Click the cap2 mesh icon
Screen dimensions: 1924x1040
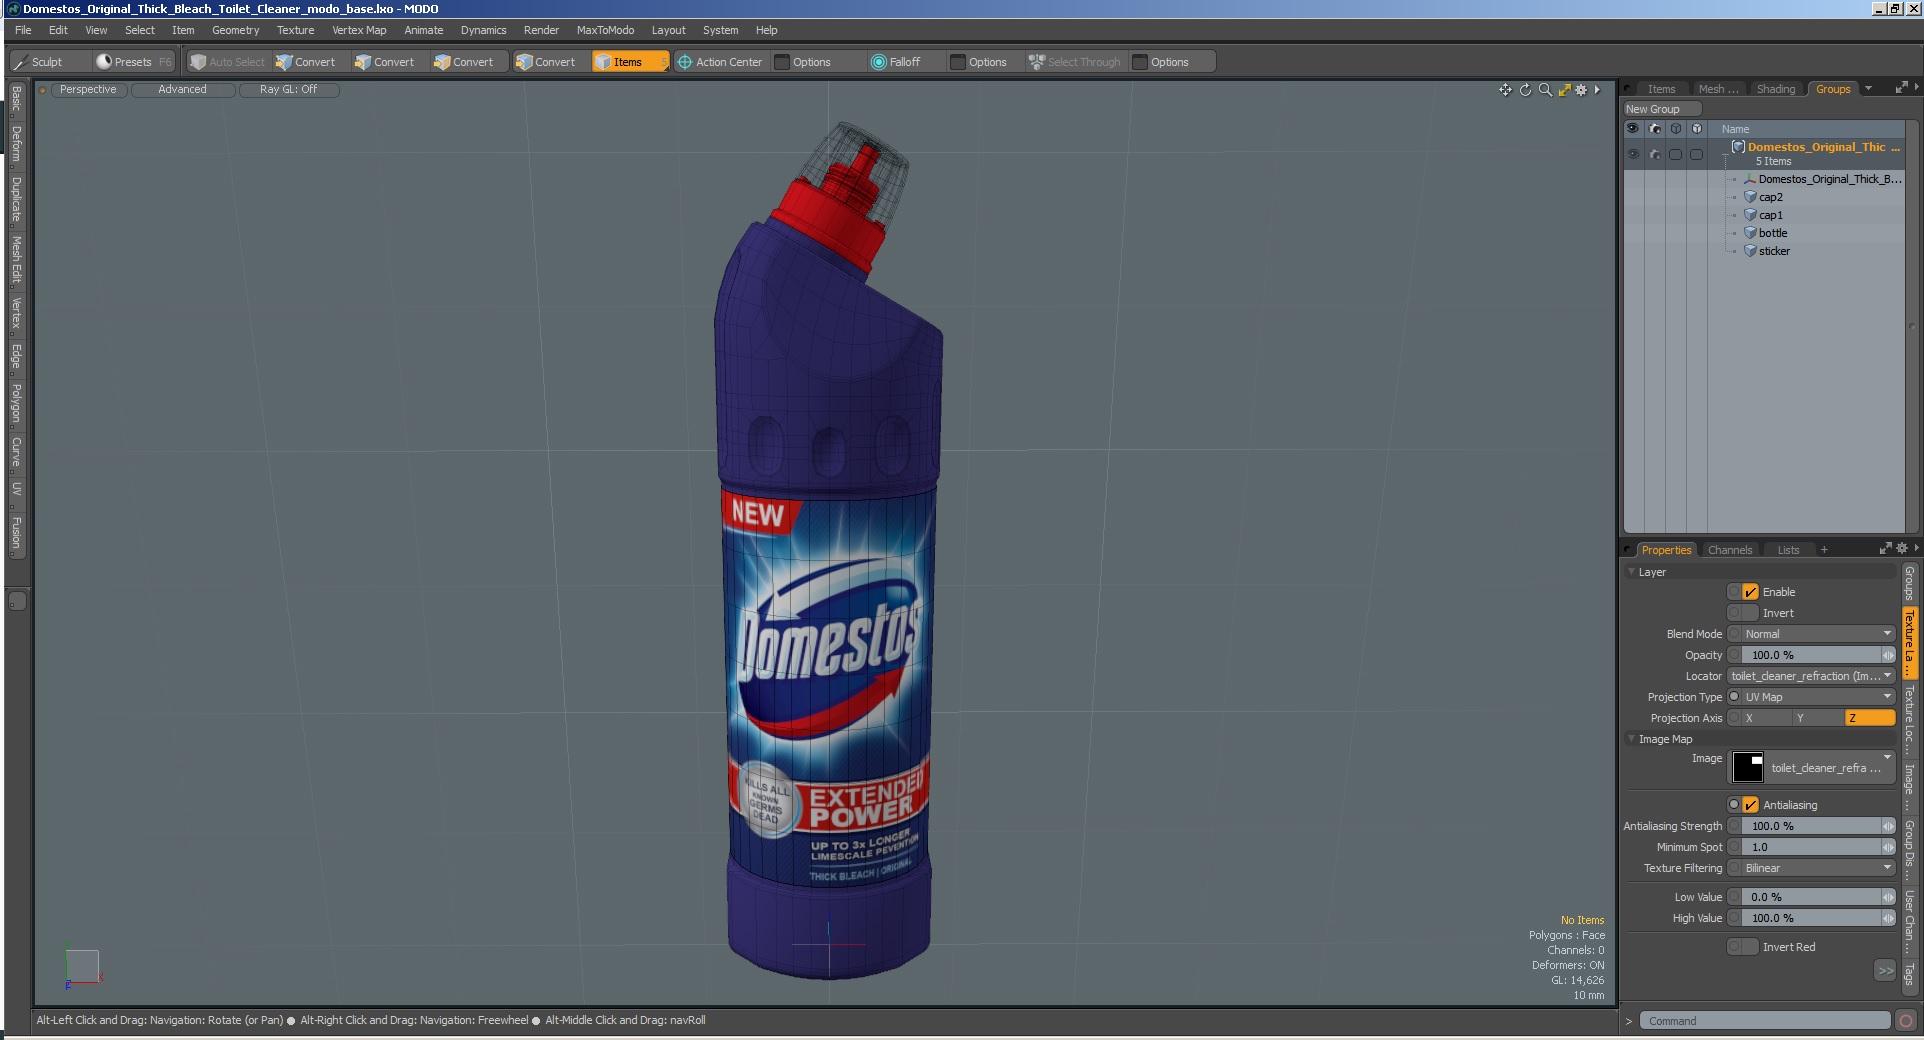(x=1750, y=197)
